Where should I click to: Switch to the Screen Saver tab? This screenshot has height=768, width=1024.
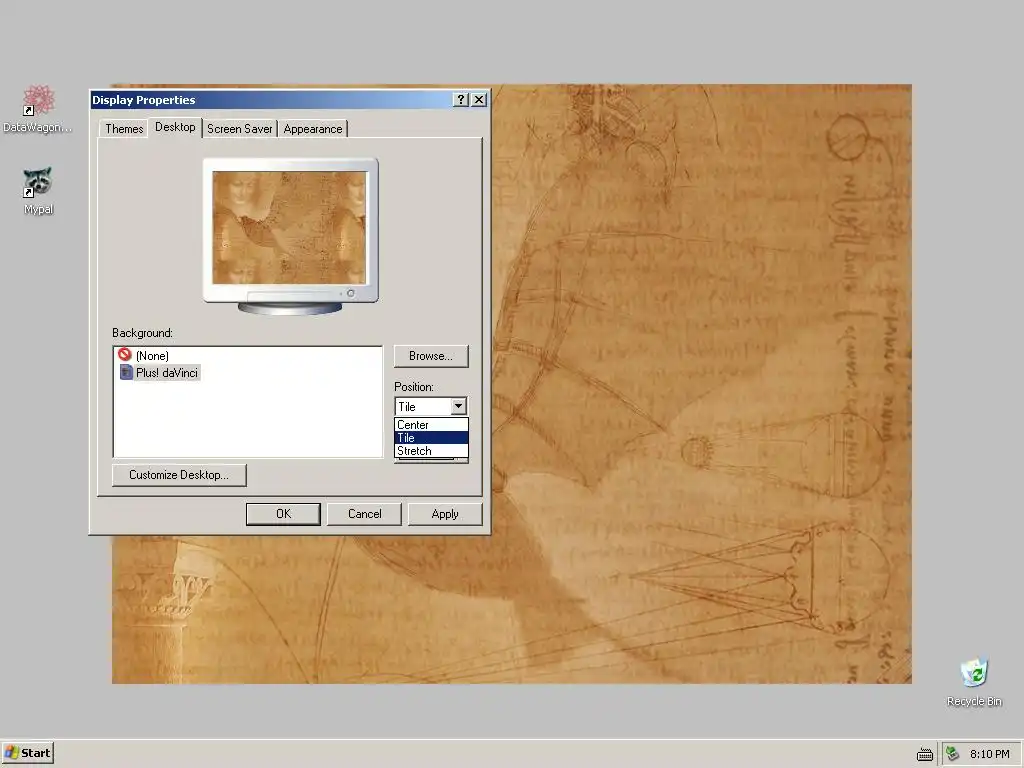point(240,129)
